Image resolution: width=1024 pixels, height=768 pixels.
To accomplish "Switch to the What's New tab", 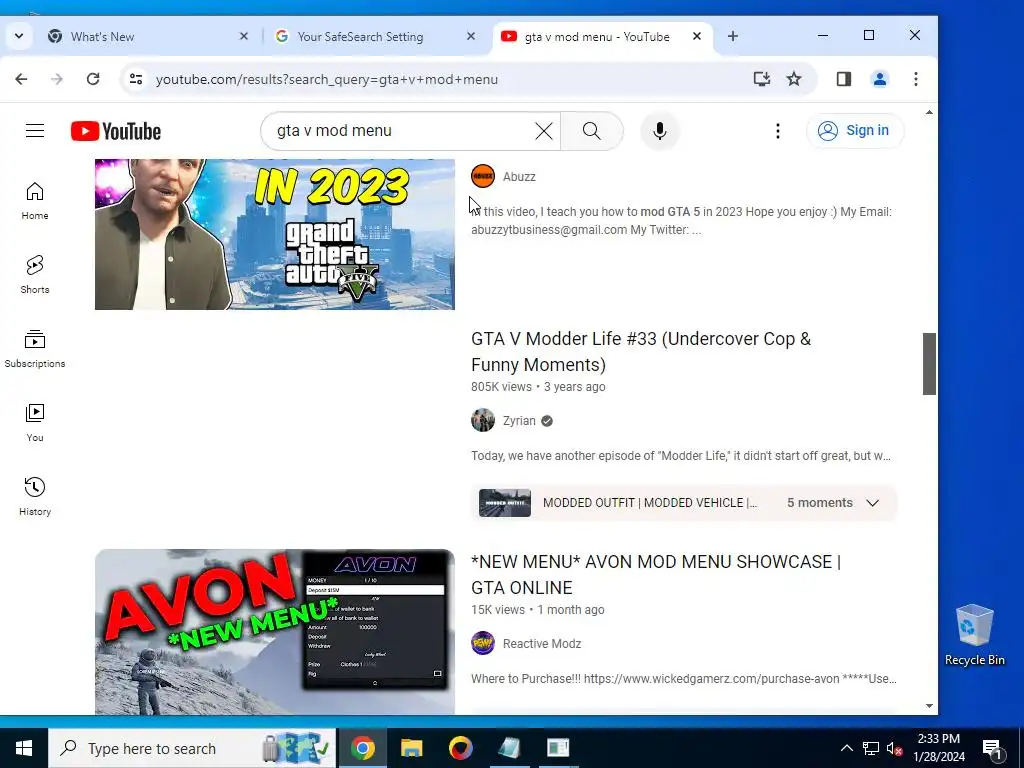I will pyautogui.click(x=149, y=37).
